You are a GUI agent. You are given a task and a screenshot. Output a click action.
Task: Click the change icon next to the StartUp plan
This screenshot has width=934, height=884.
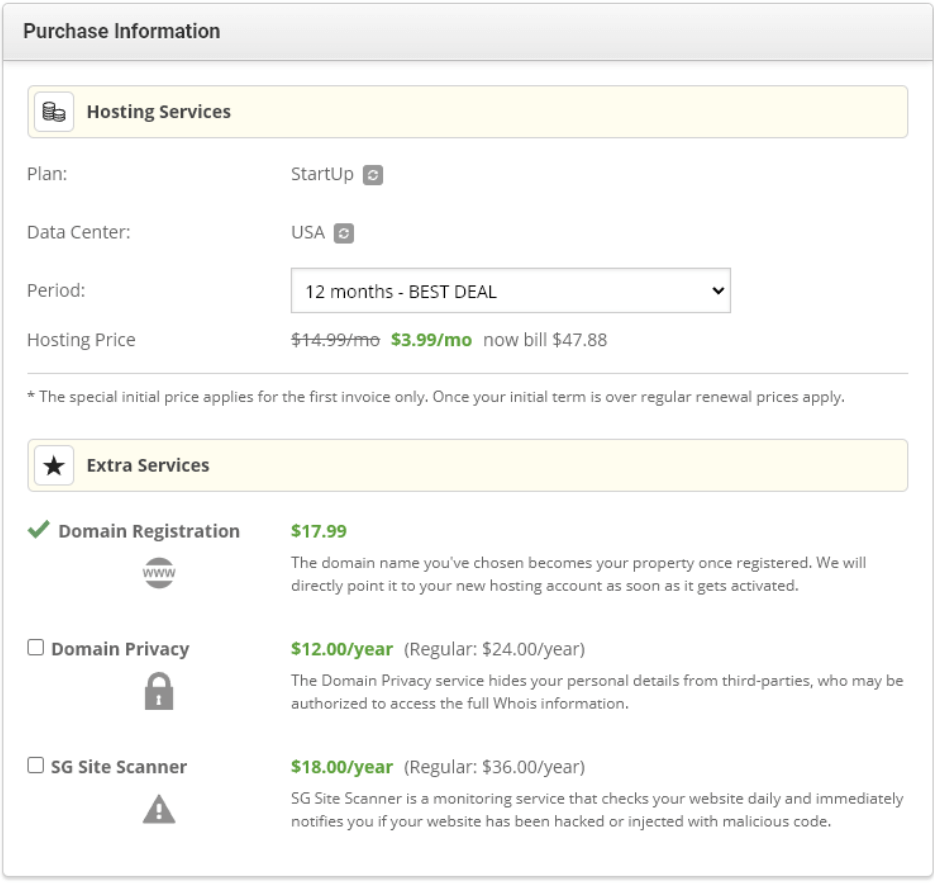(x=372, y=173)
